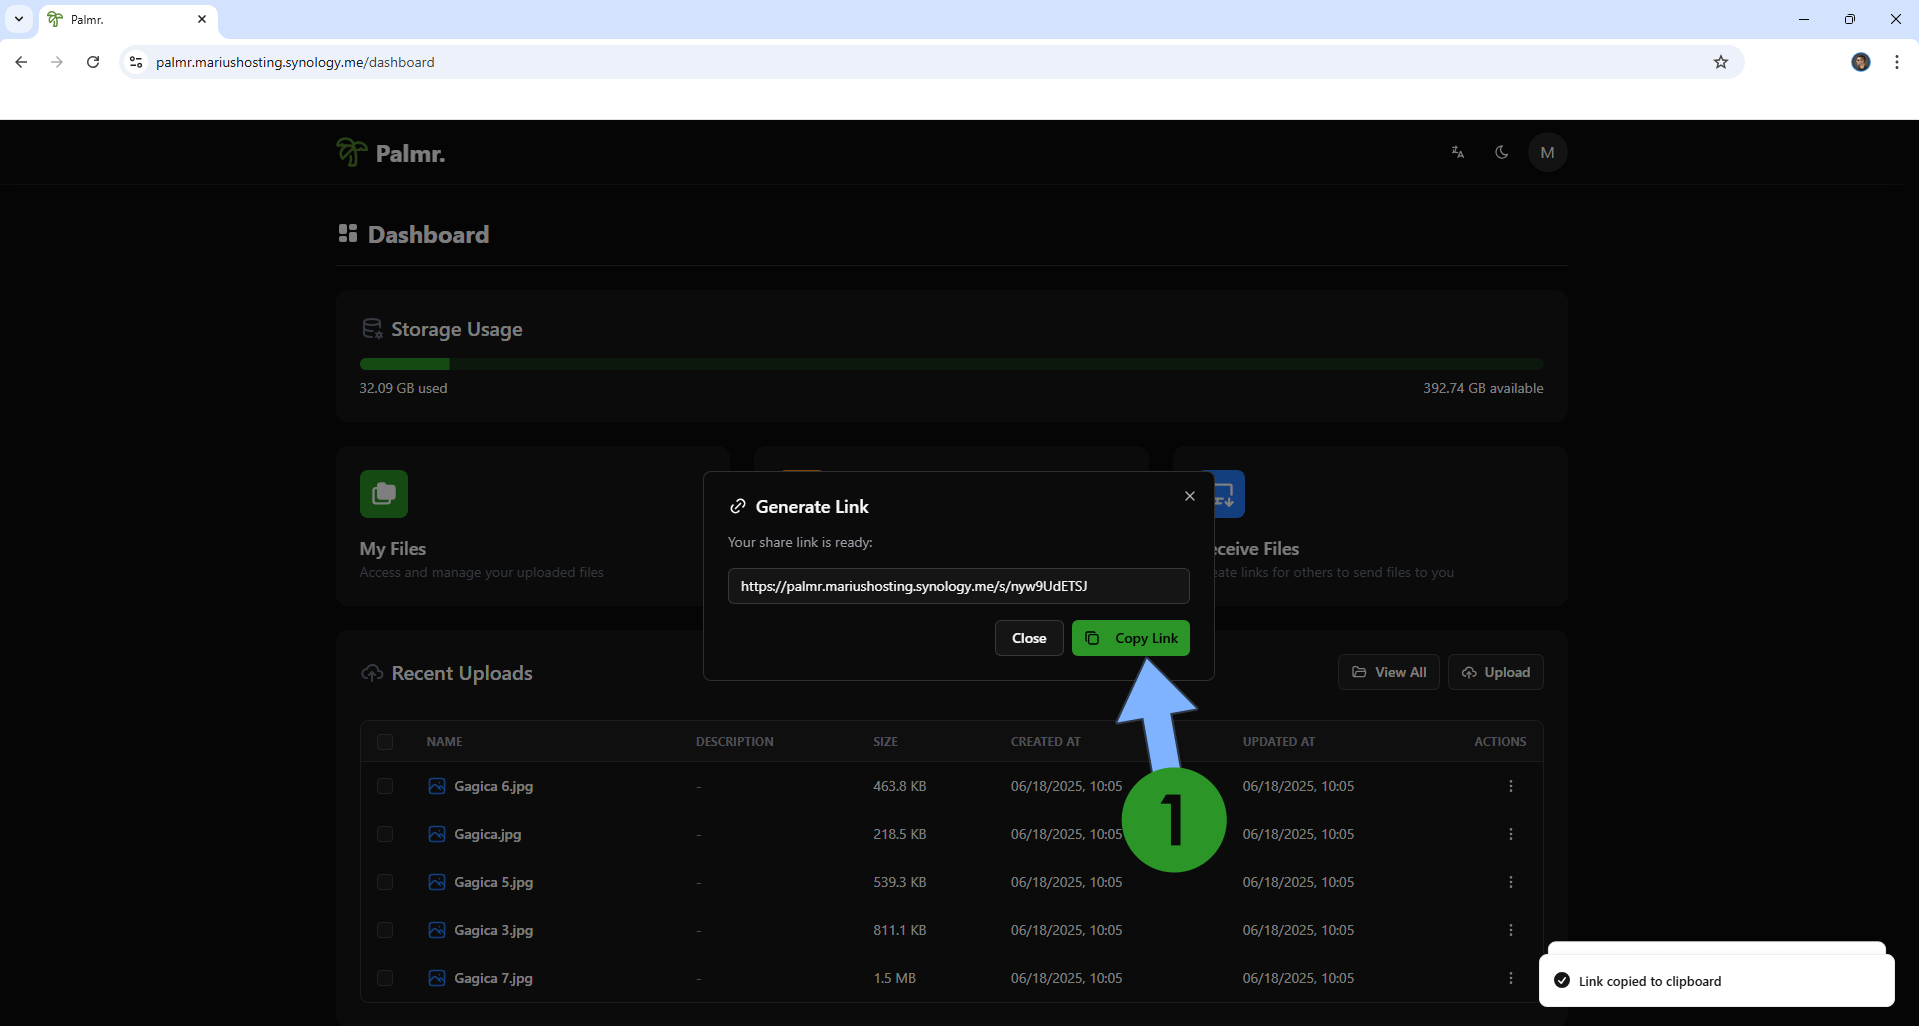Open actions menu for Gagica.jpg
The height and width of the screenshot is (1026, 1919).
pos(1511,834)
